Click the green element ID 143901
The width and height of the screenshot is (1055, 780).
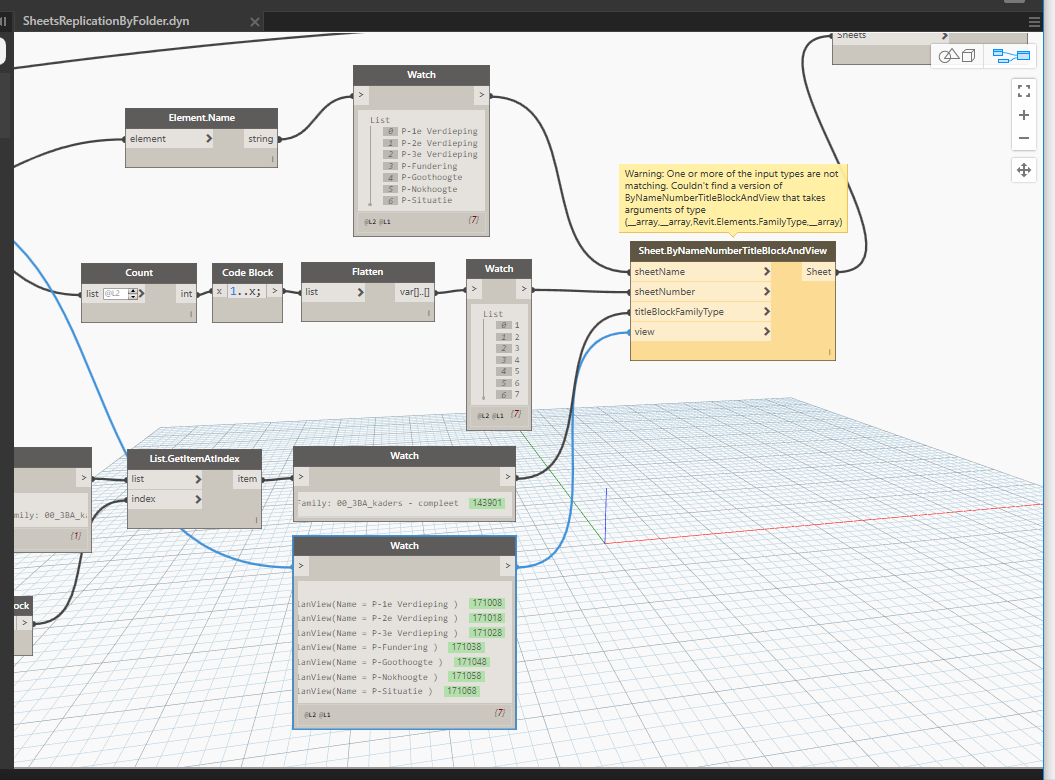pos(488,503)
